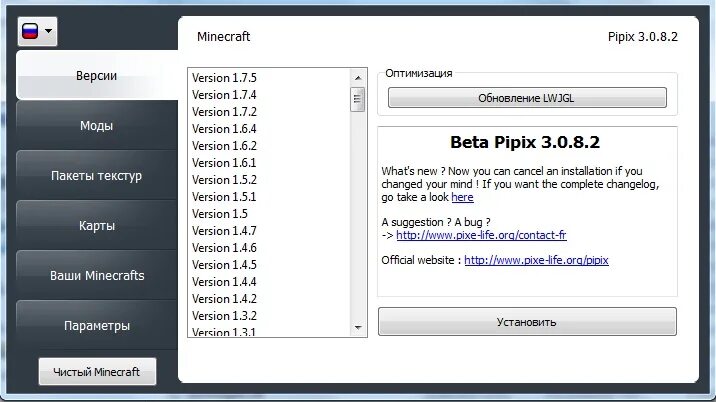Open the Ваши Minecrafts tab
Image resolution: width=716 pixels, height=402 pixels.
97,275
